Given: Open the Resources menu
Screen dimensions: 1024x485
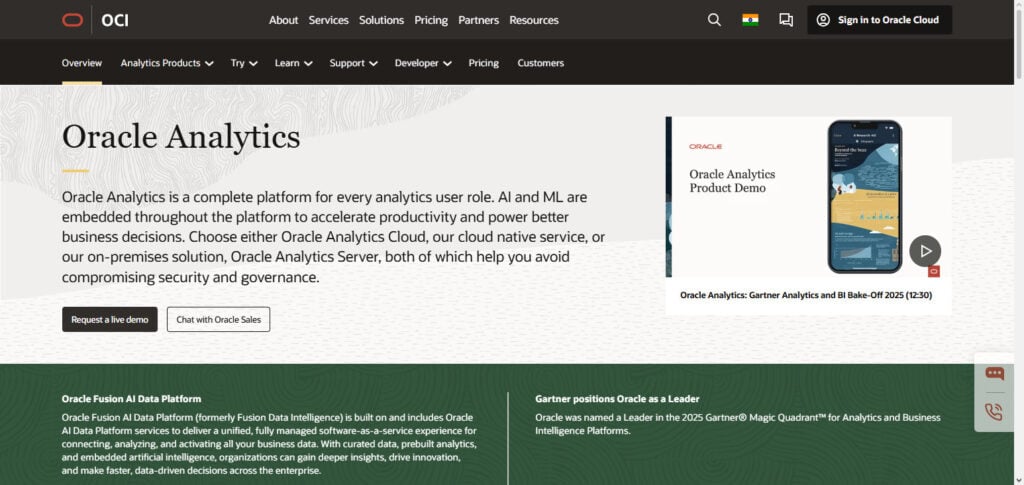Looking at the screenshot, I should 534,20.
